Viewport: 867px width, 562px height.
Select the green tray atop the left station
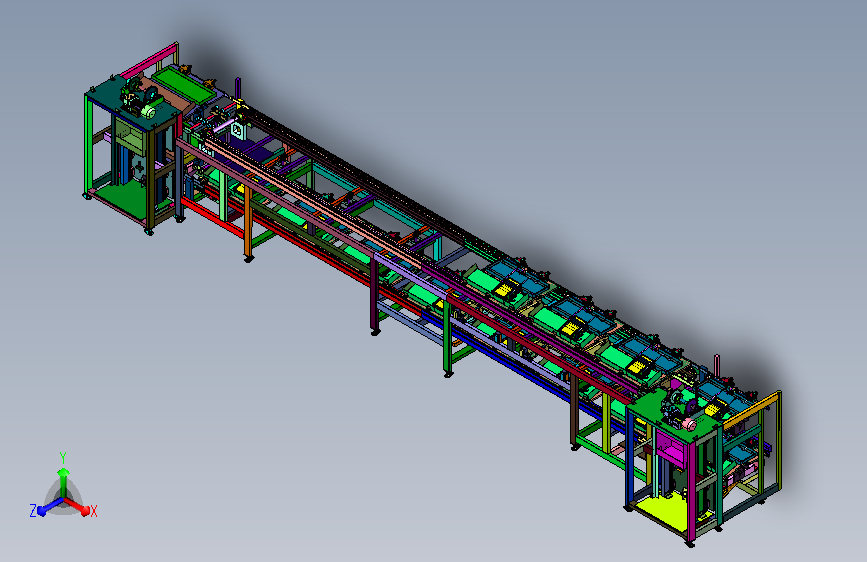(x=184, y=85)
